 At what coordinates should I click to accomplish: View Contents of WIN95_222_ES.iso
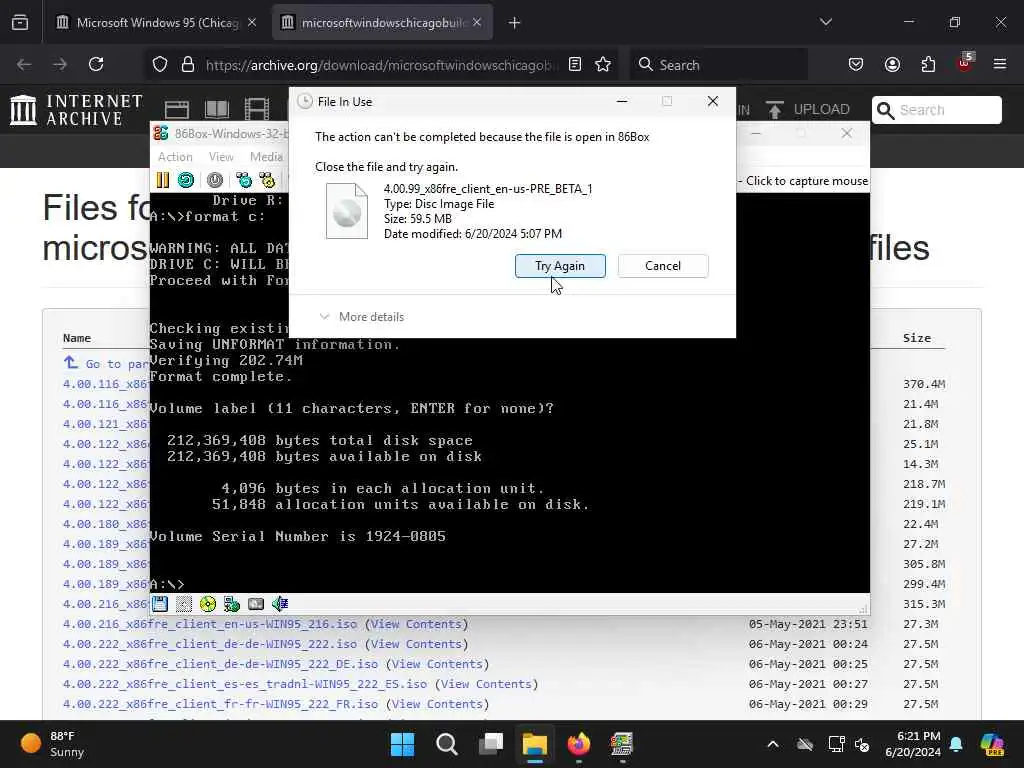(486, 684)
